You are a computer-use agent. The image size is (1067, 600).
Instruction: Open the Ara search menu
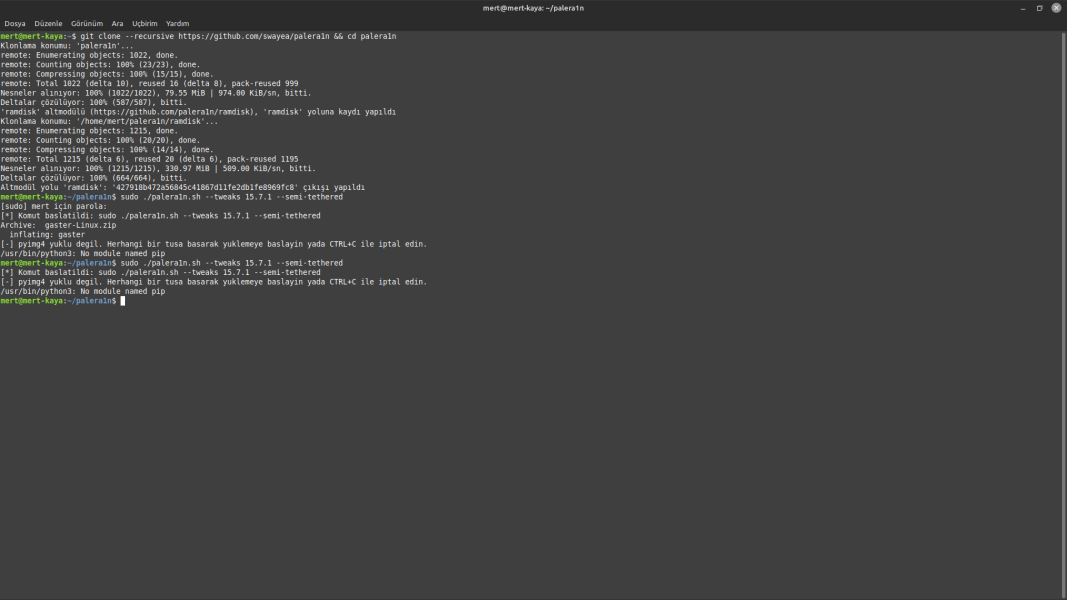pos(117,23)
